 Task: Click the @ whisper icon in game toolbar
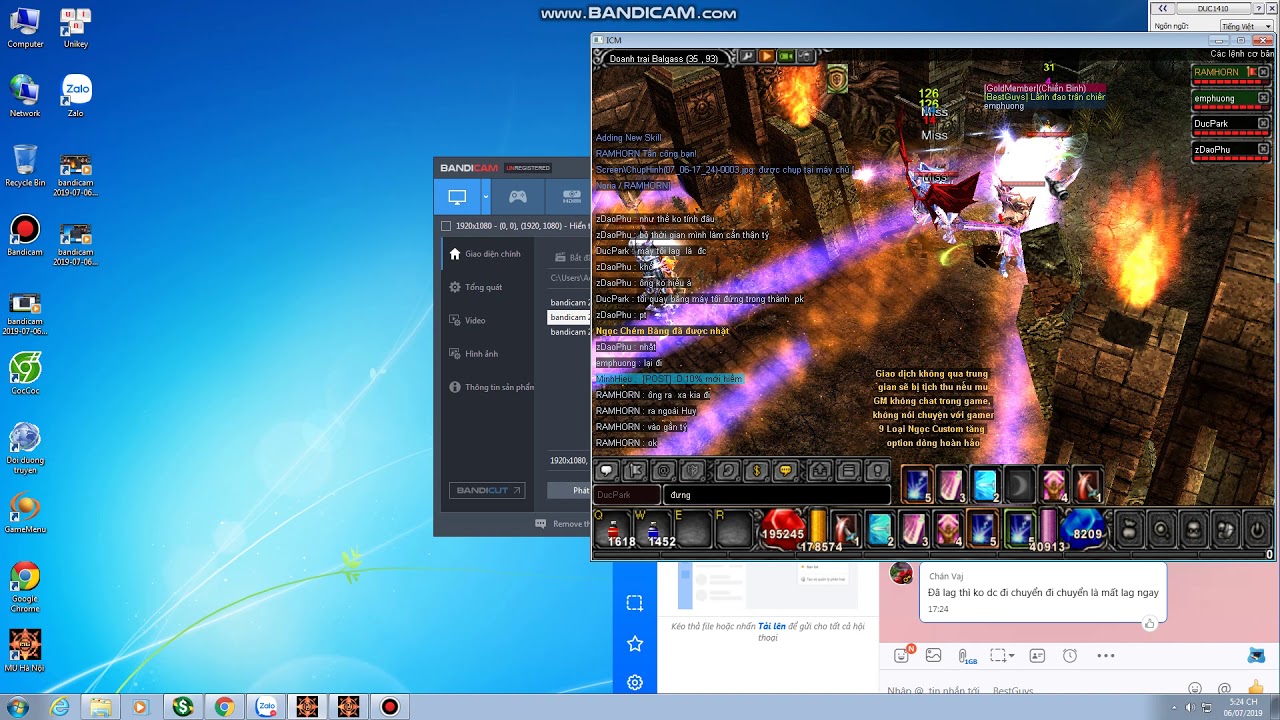[664, 470]
